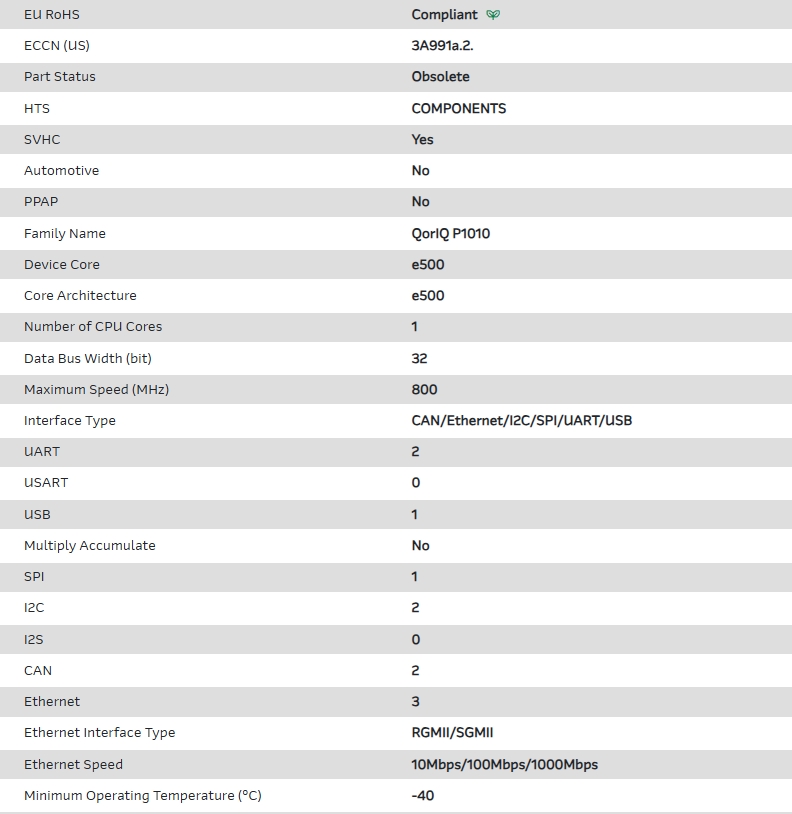
Task: Click the Data Bus Width (bit) label
Action: tap(88, 358)
